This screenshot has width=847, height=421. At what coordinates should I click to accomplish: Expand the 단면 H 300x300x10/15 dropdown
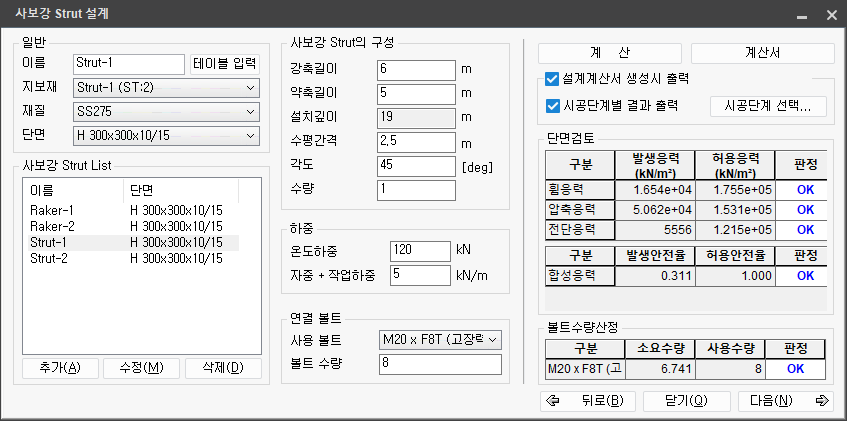tap(165, 133)
